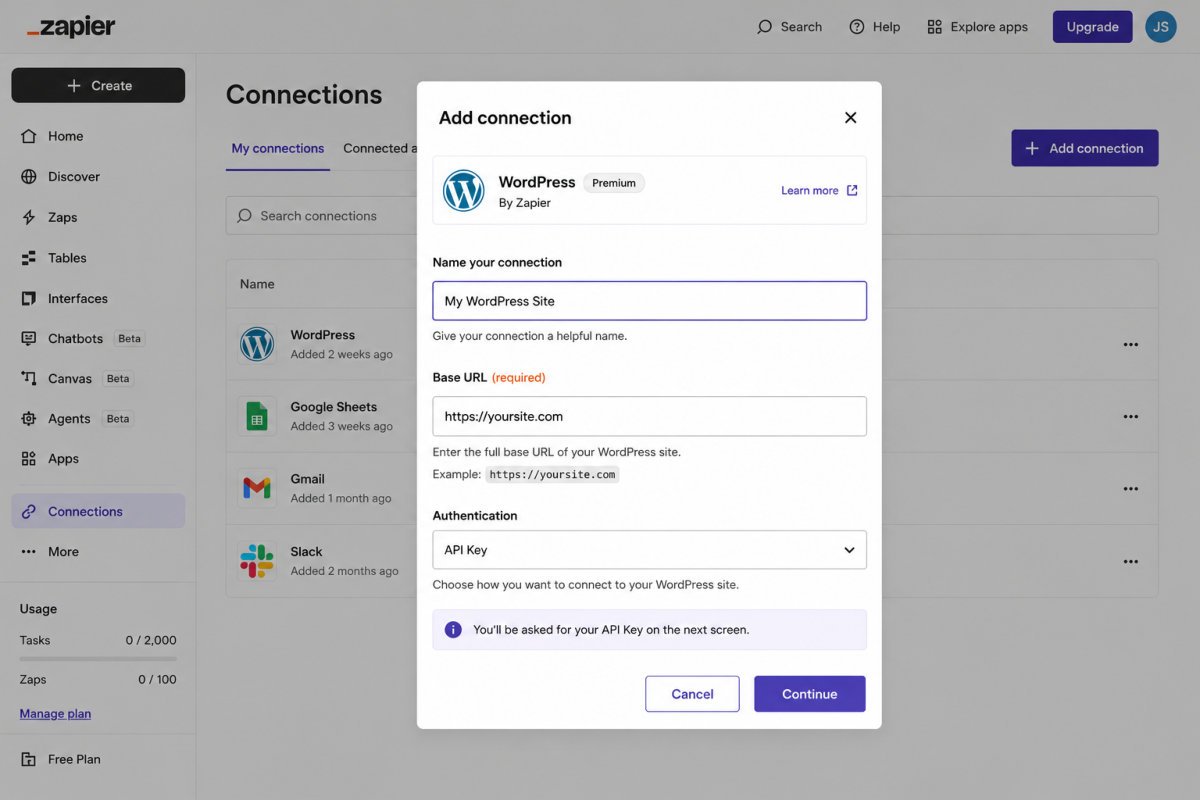Click the Explore apps grid icon
Image resolution: width=1200 pixels, height=800 pixels.
coord(935,27)
